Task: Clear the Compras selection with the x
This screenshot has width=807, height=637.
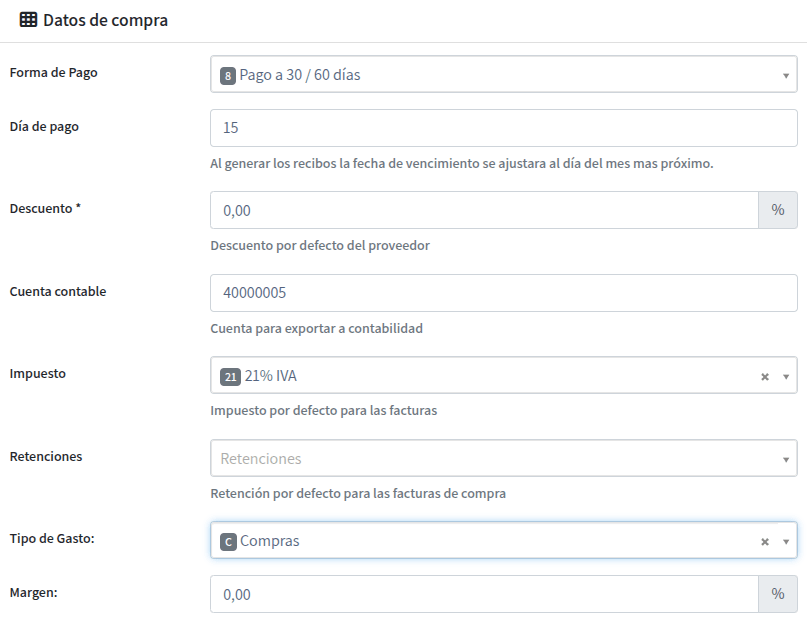Action: [765, 542]
